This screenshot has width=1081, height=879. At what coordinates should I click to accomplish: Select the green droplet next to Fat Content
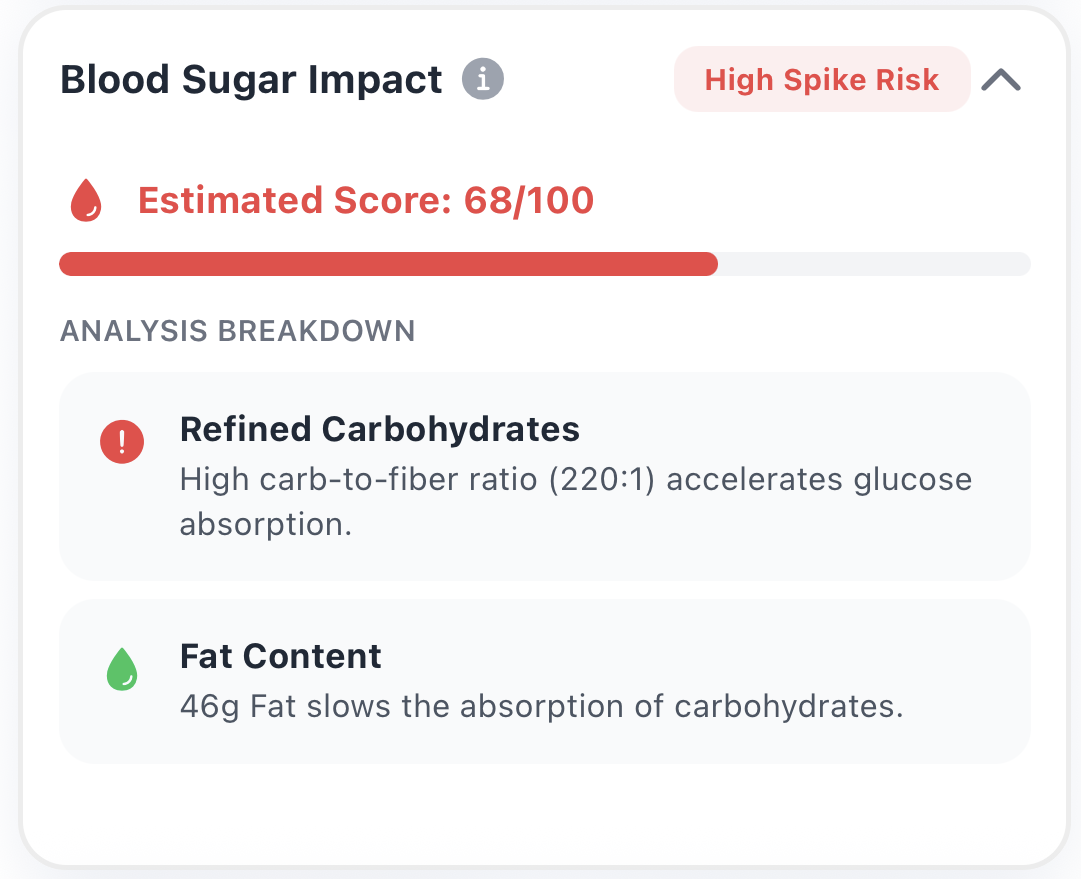122,668
